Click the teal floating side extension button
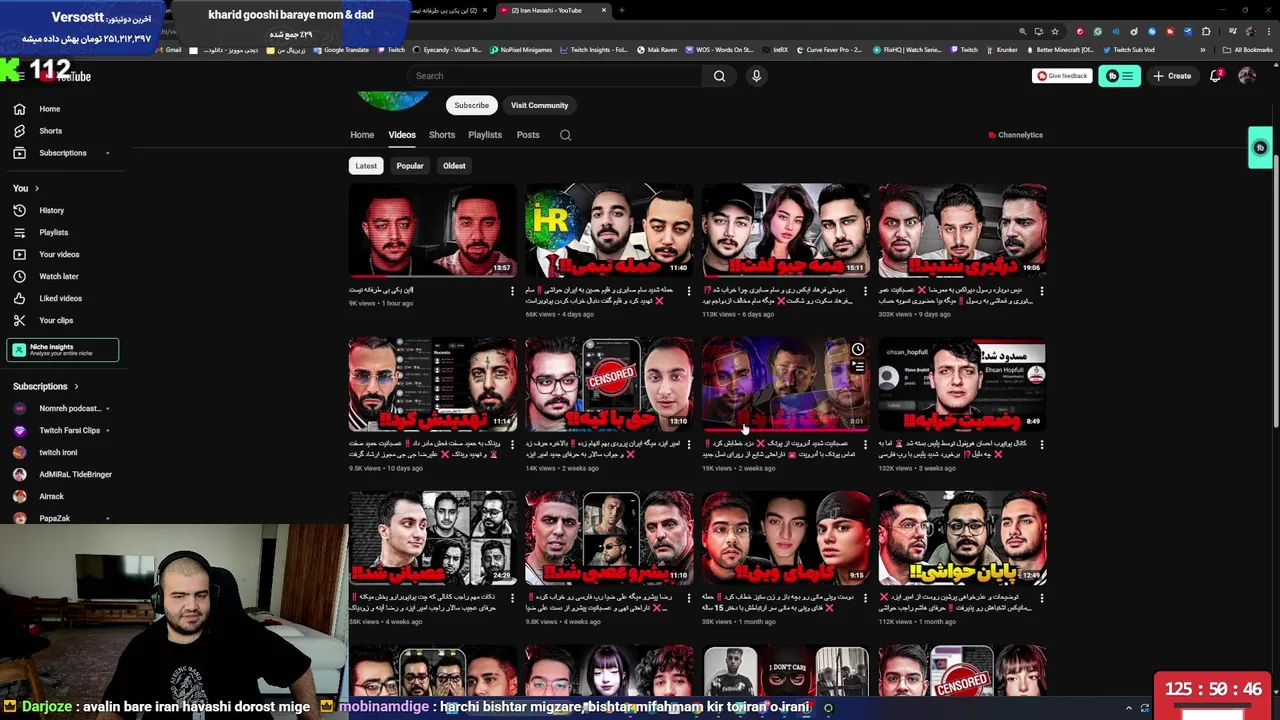The width and height of the screenshot is (1280, 720). point(1260,148)
